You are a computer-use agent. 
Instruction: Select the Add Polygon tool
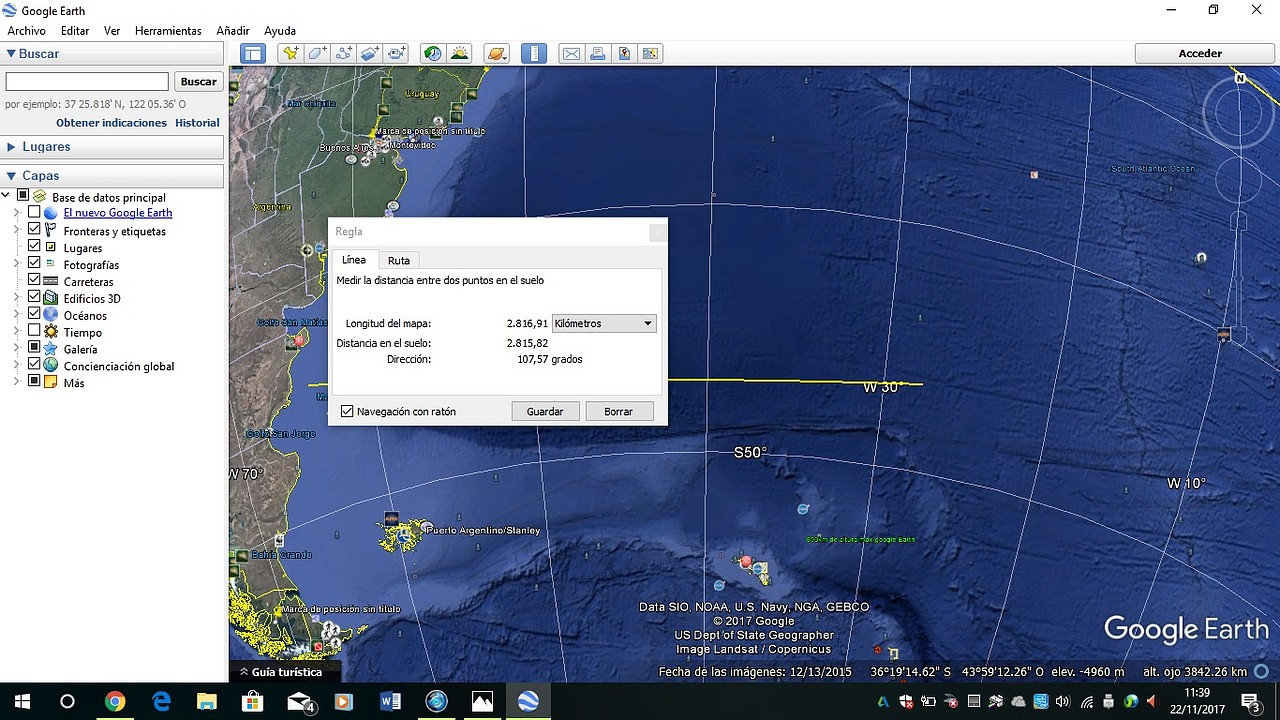tap(317, 54)
